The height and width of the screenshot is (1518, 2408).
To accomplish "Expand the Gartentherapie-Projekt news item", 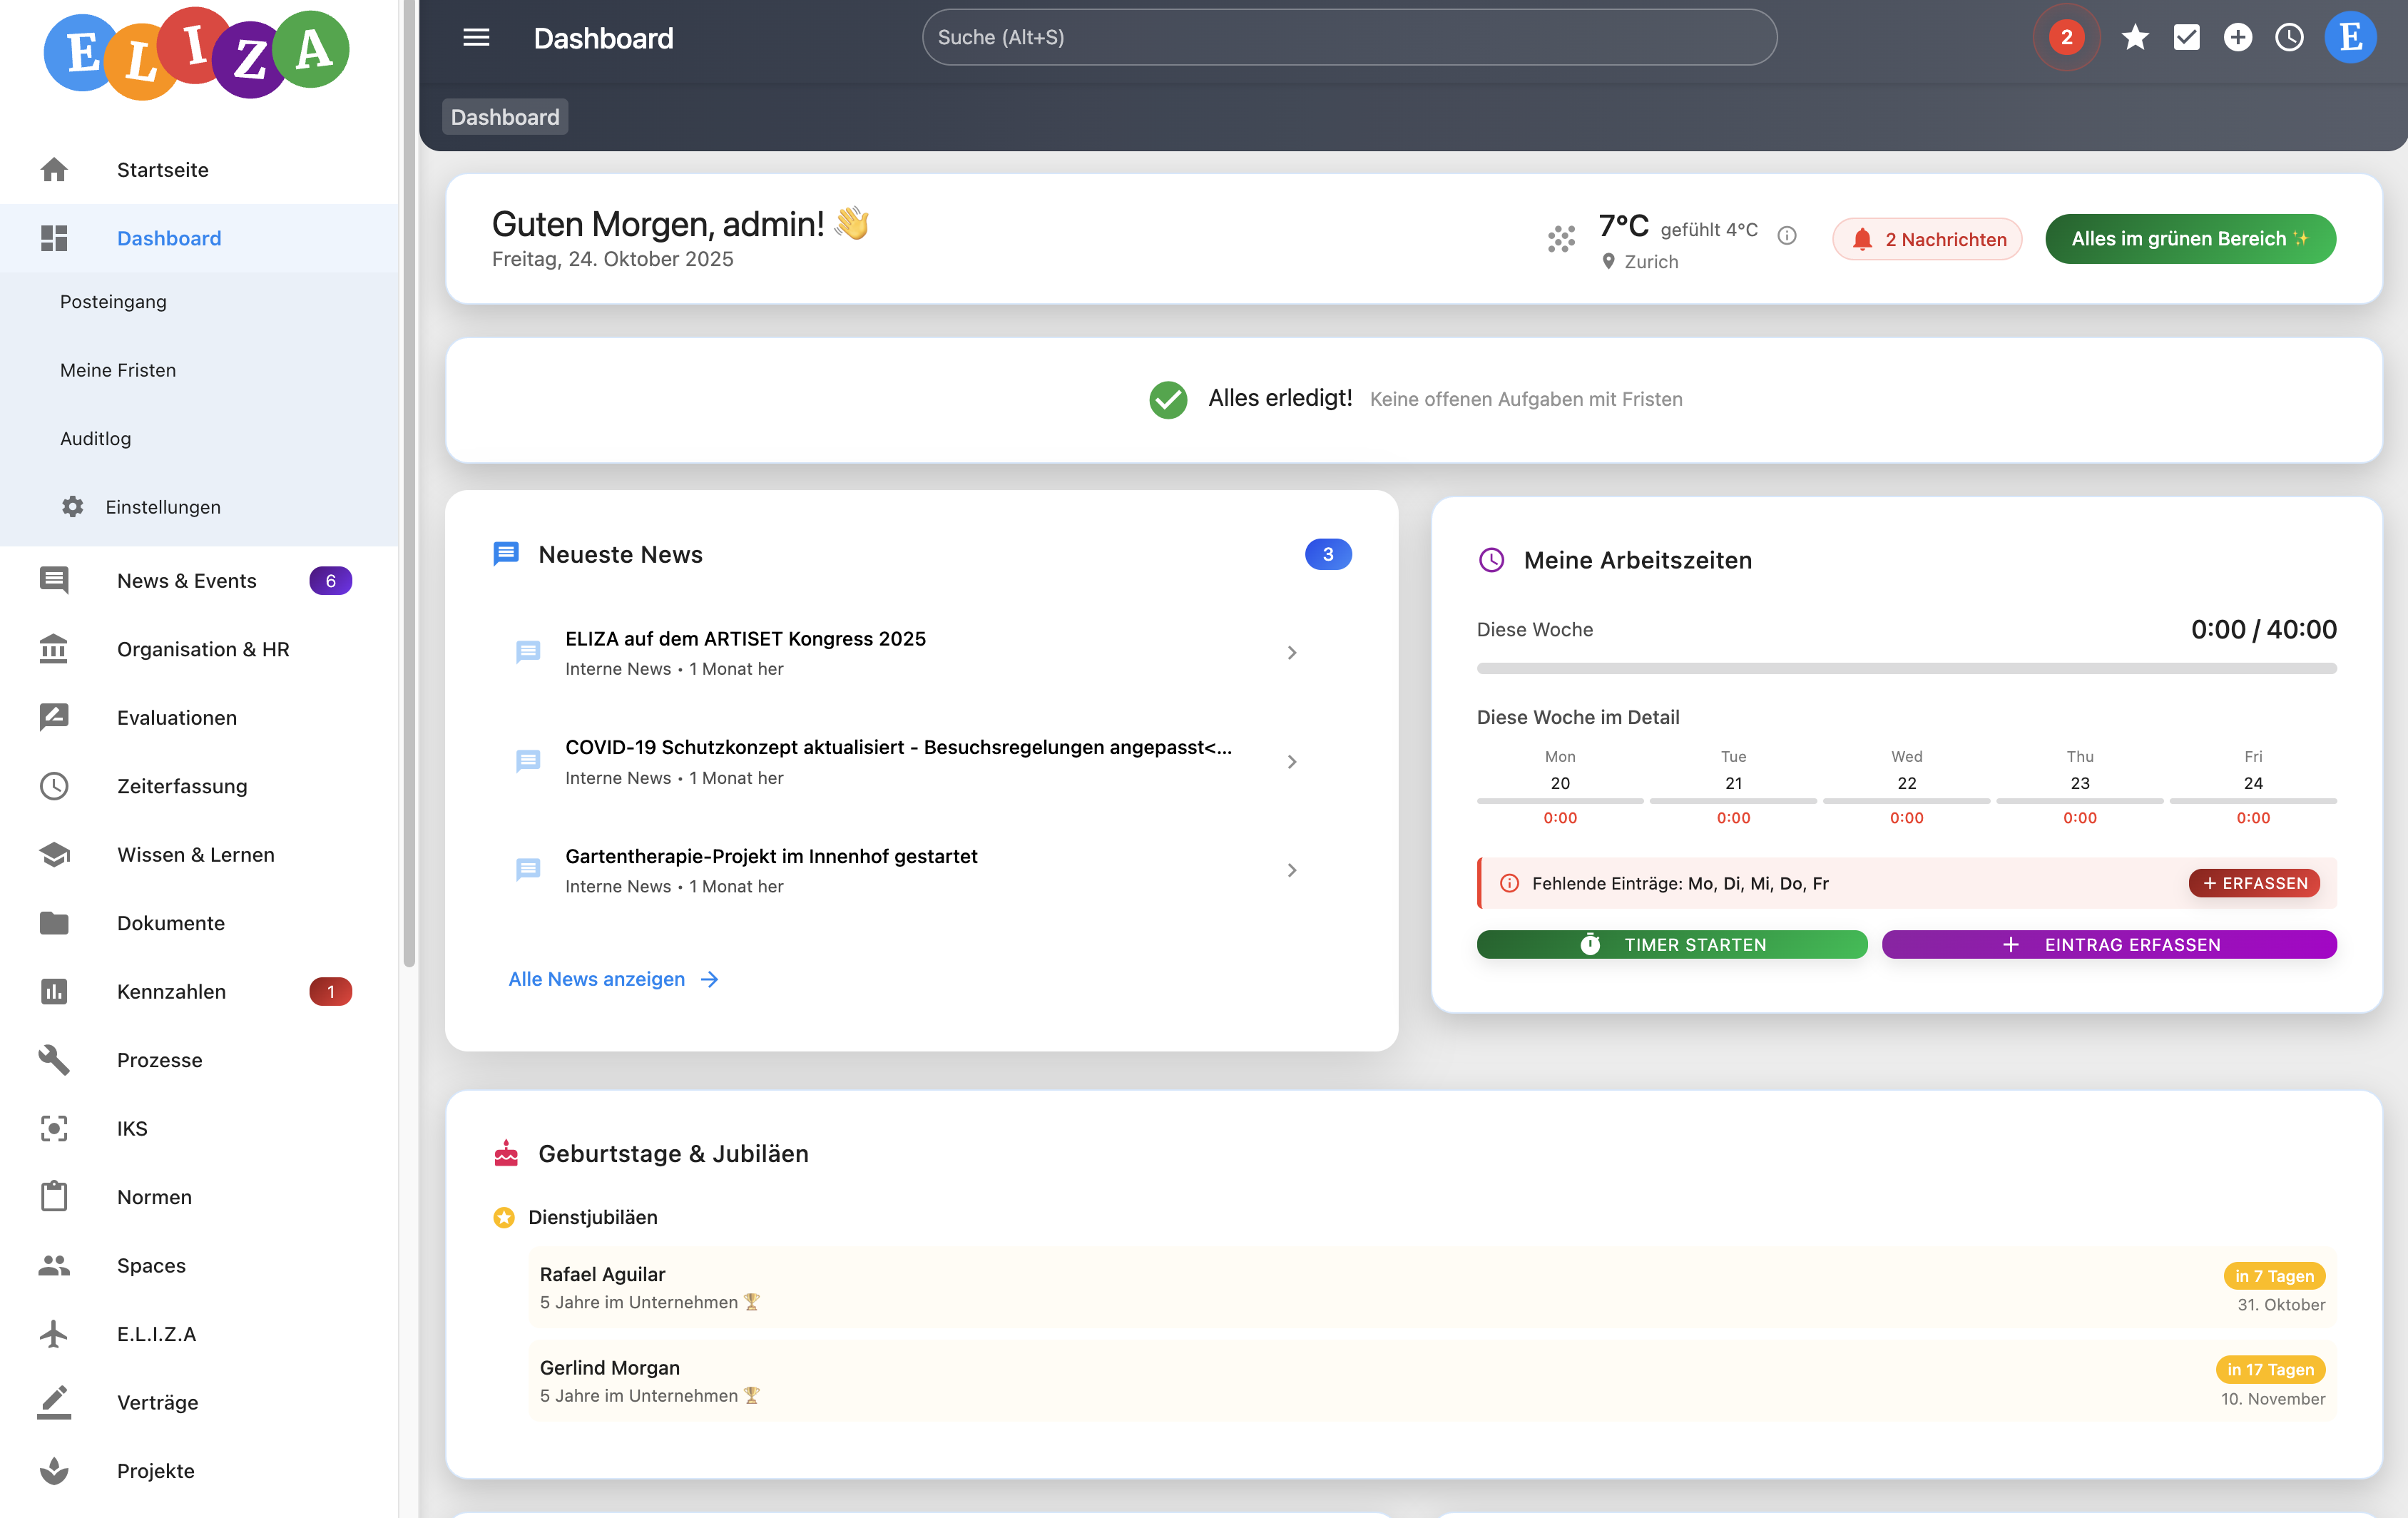I will click(x=1292, y=870).
